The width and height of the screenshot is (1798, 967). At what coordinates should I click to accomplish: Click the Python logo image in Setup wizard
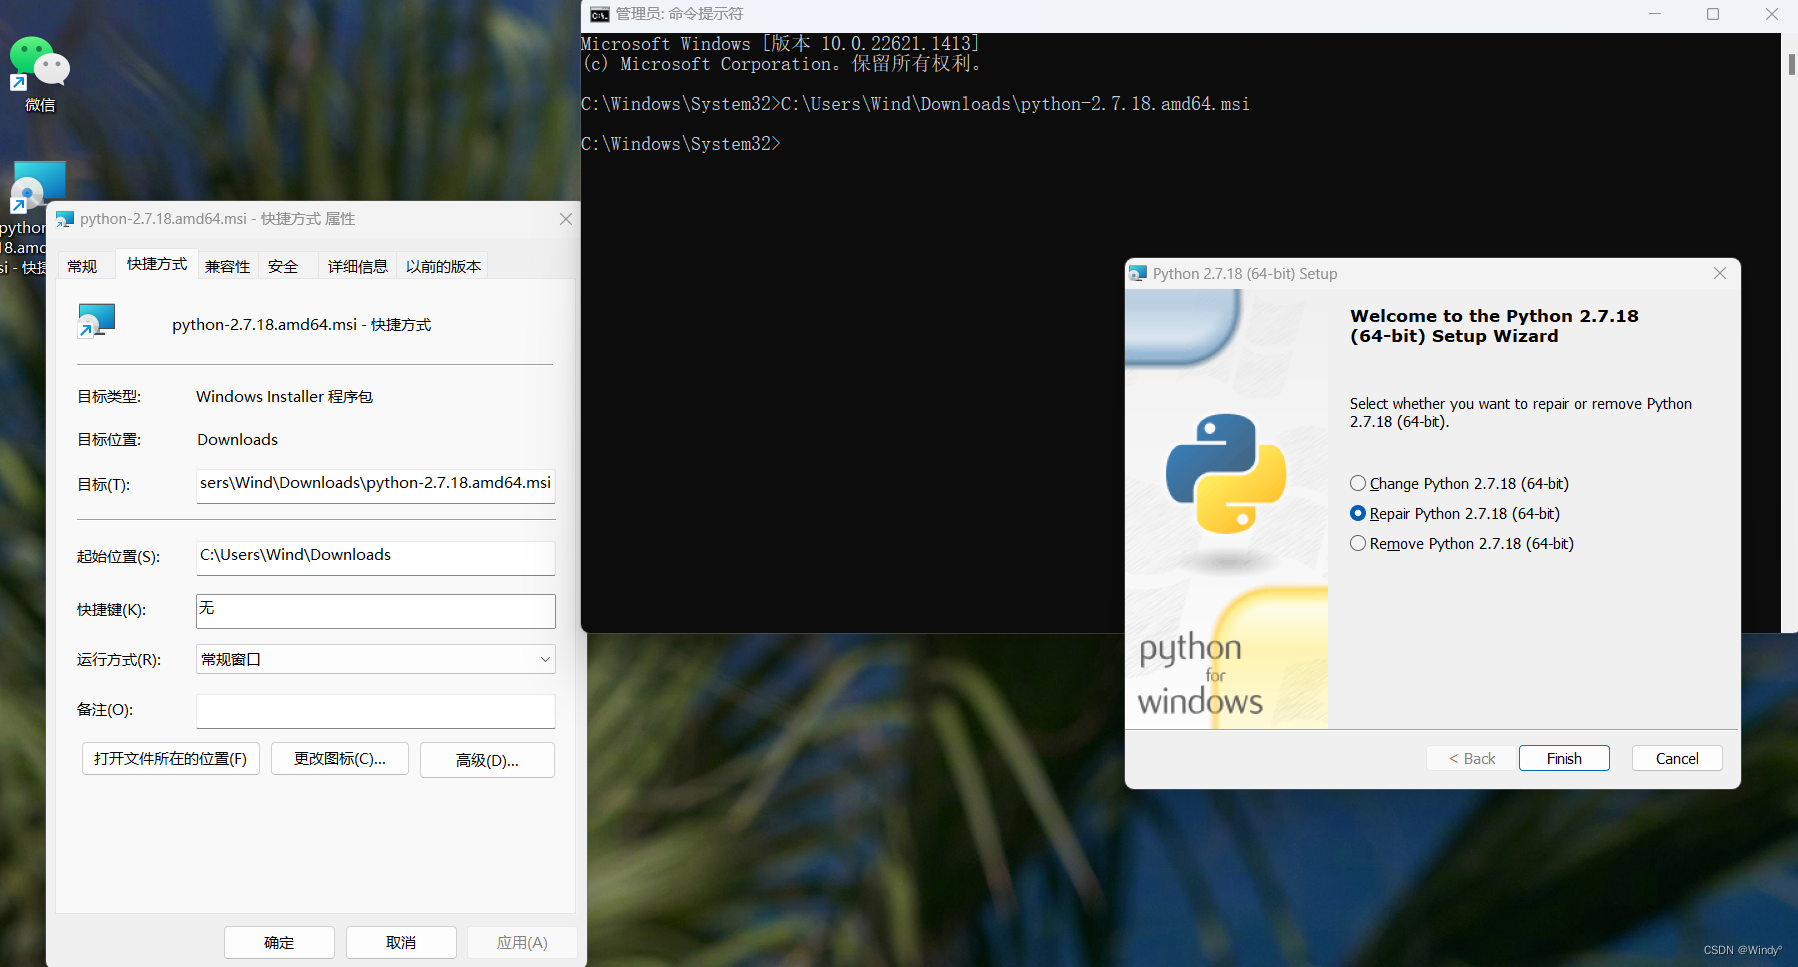1226,473
